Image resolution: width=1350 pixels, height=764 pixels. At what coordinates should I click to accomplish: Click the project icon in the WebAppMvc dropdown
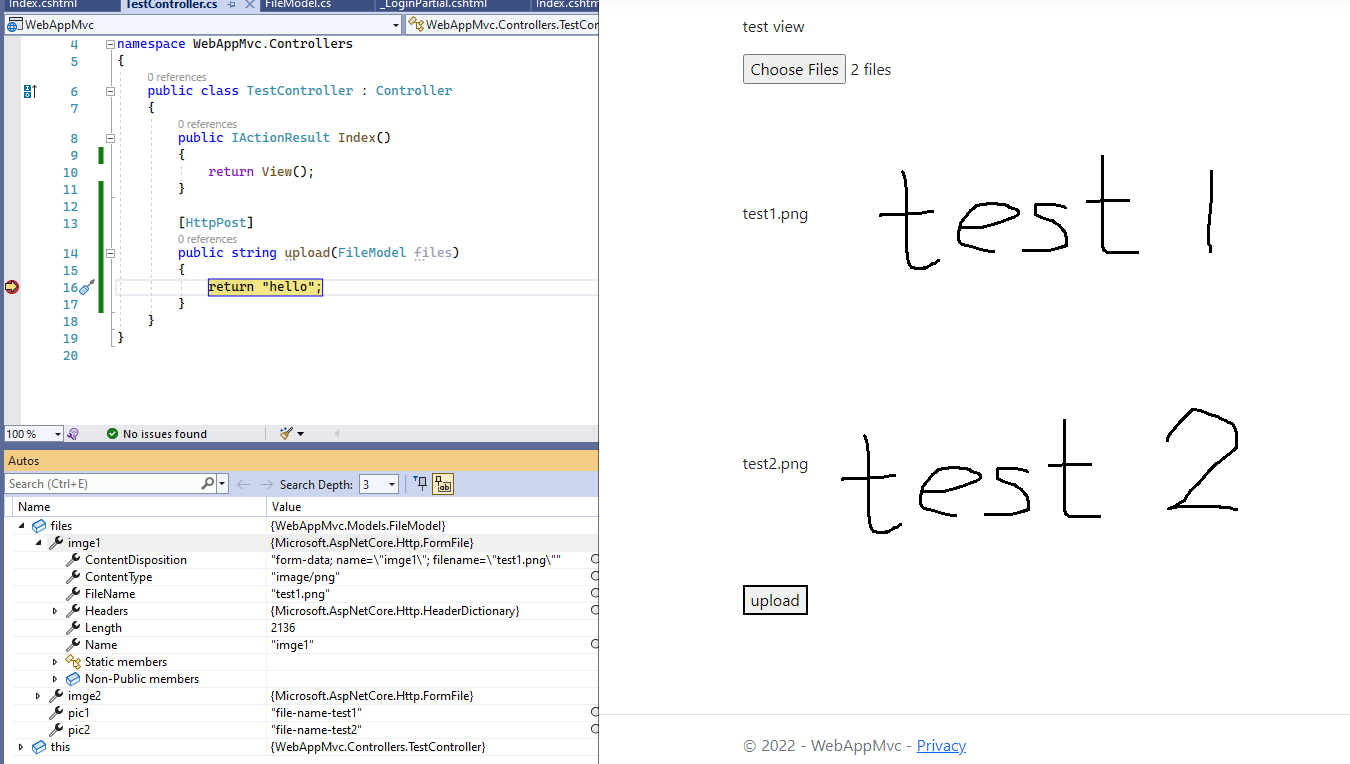[x=15, y=25]
